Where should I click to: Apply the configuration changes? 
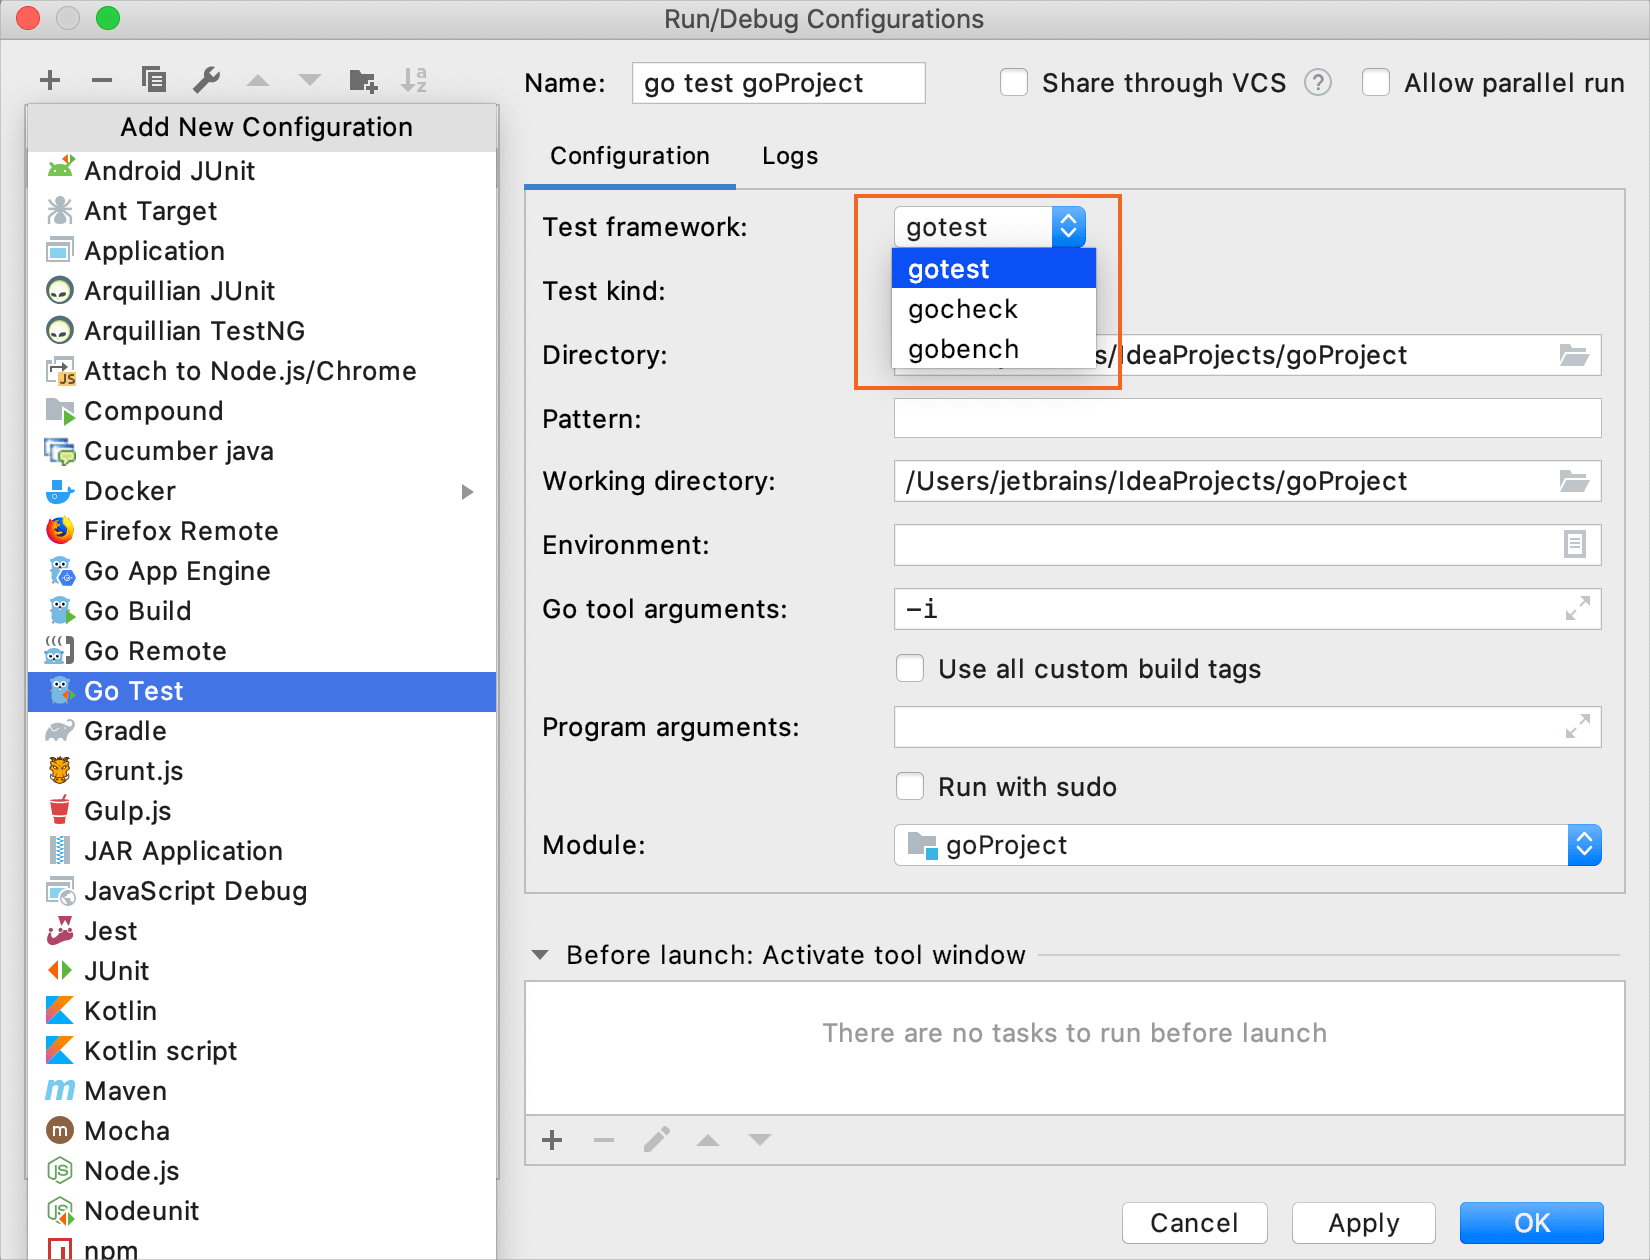[1363, 1222]
